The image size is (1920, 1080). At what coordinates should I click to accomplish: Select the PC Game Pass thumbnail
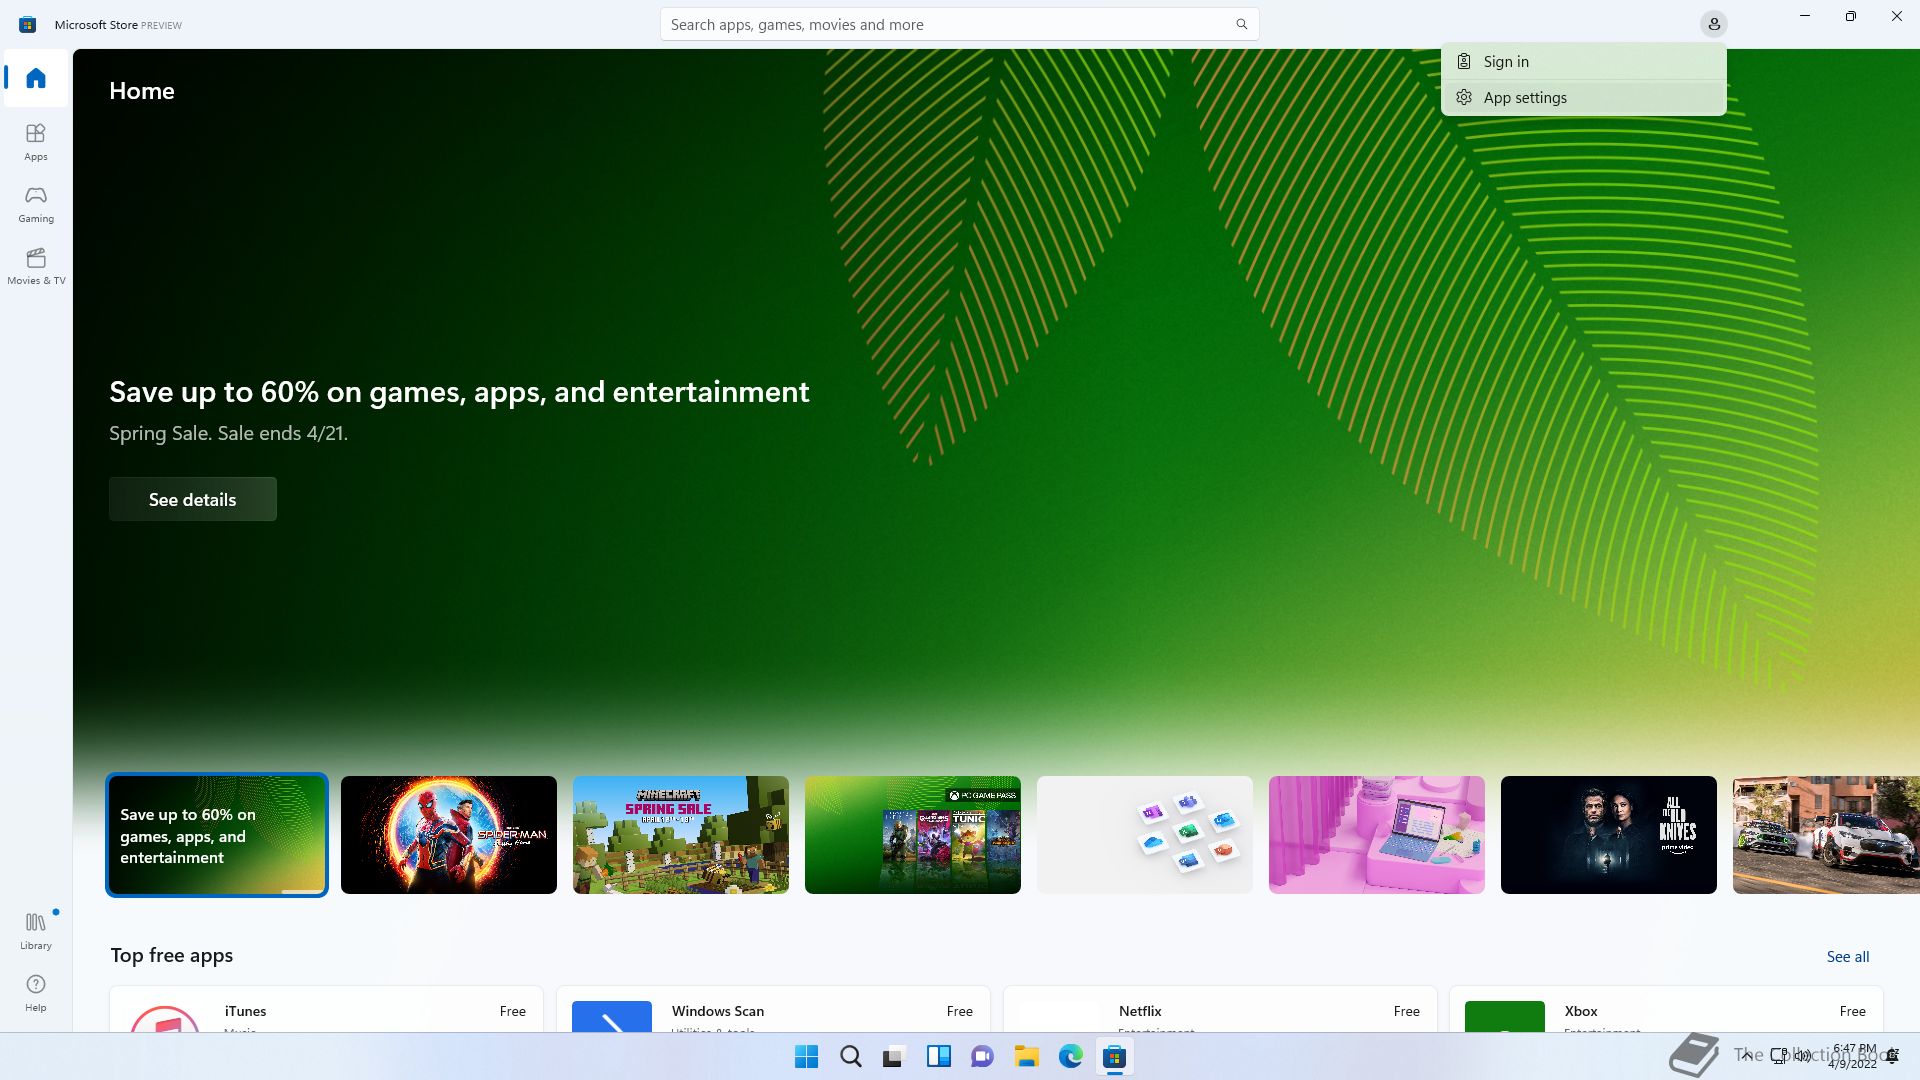click(913, 835)
